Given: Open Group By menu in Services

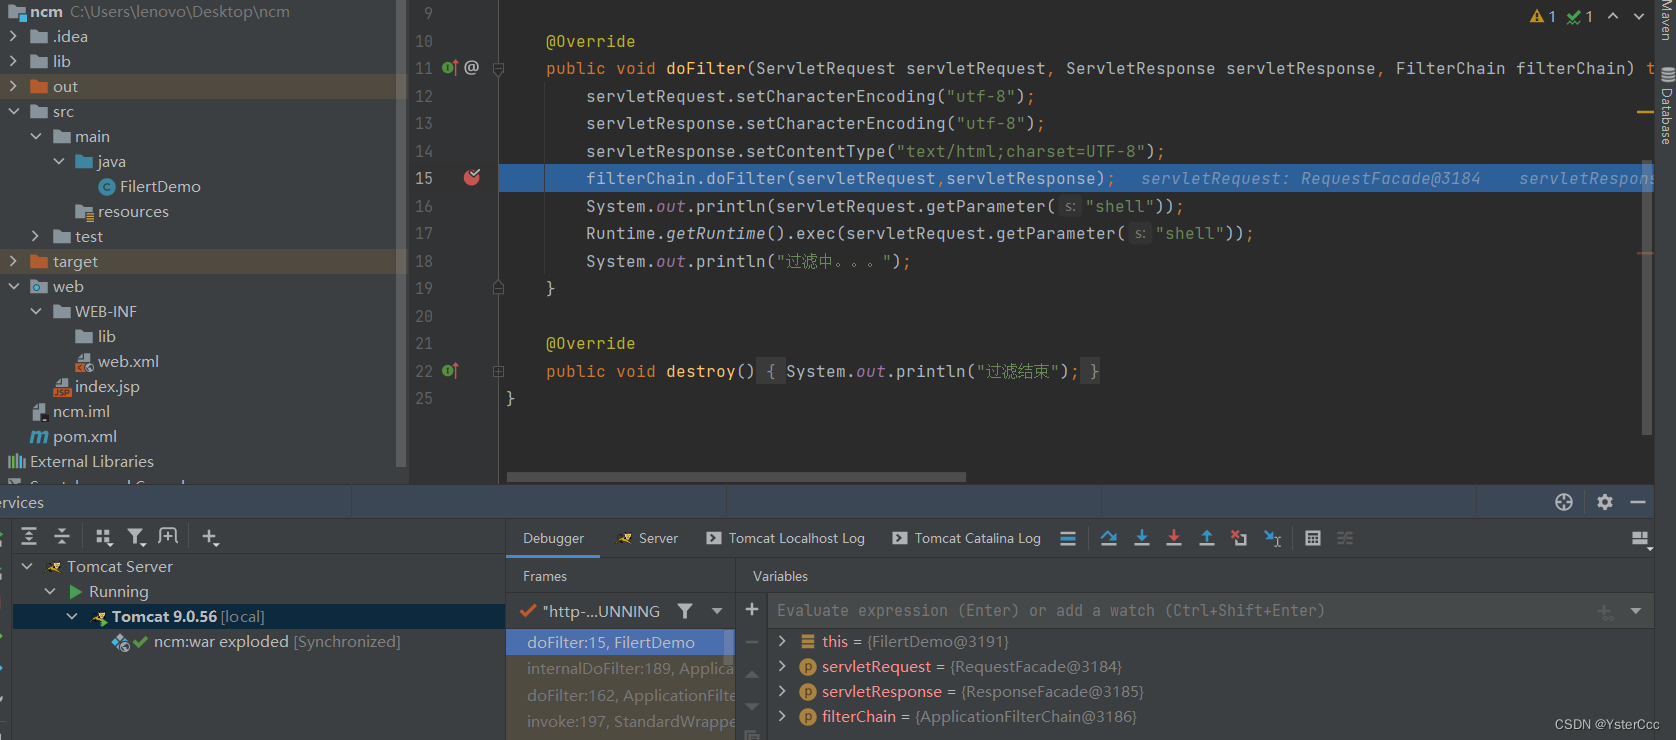Looking at the screenshot, I should [x=103, y=537].
